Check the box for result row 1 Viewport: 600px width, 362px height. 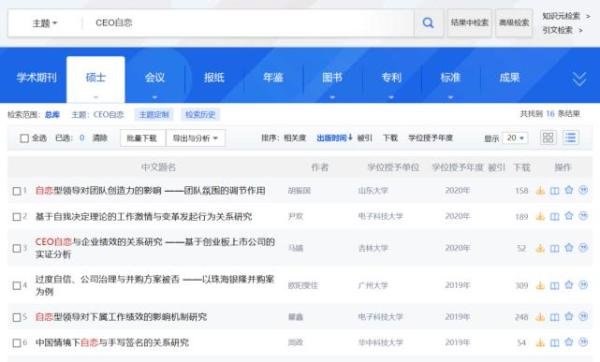17,191
